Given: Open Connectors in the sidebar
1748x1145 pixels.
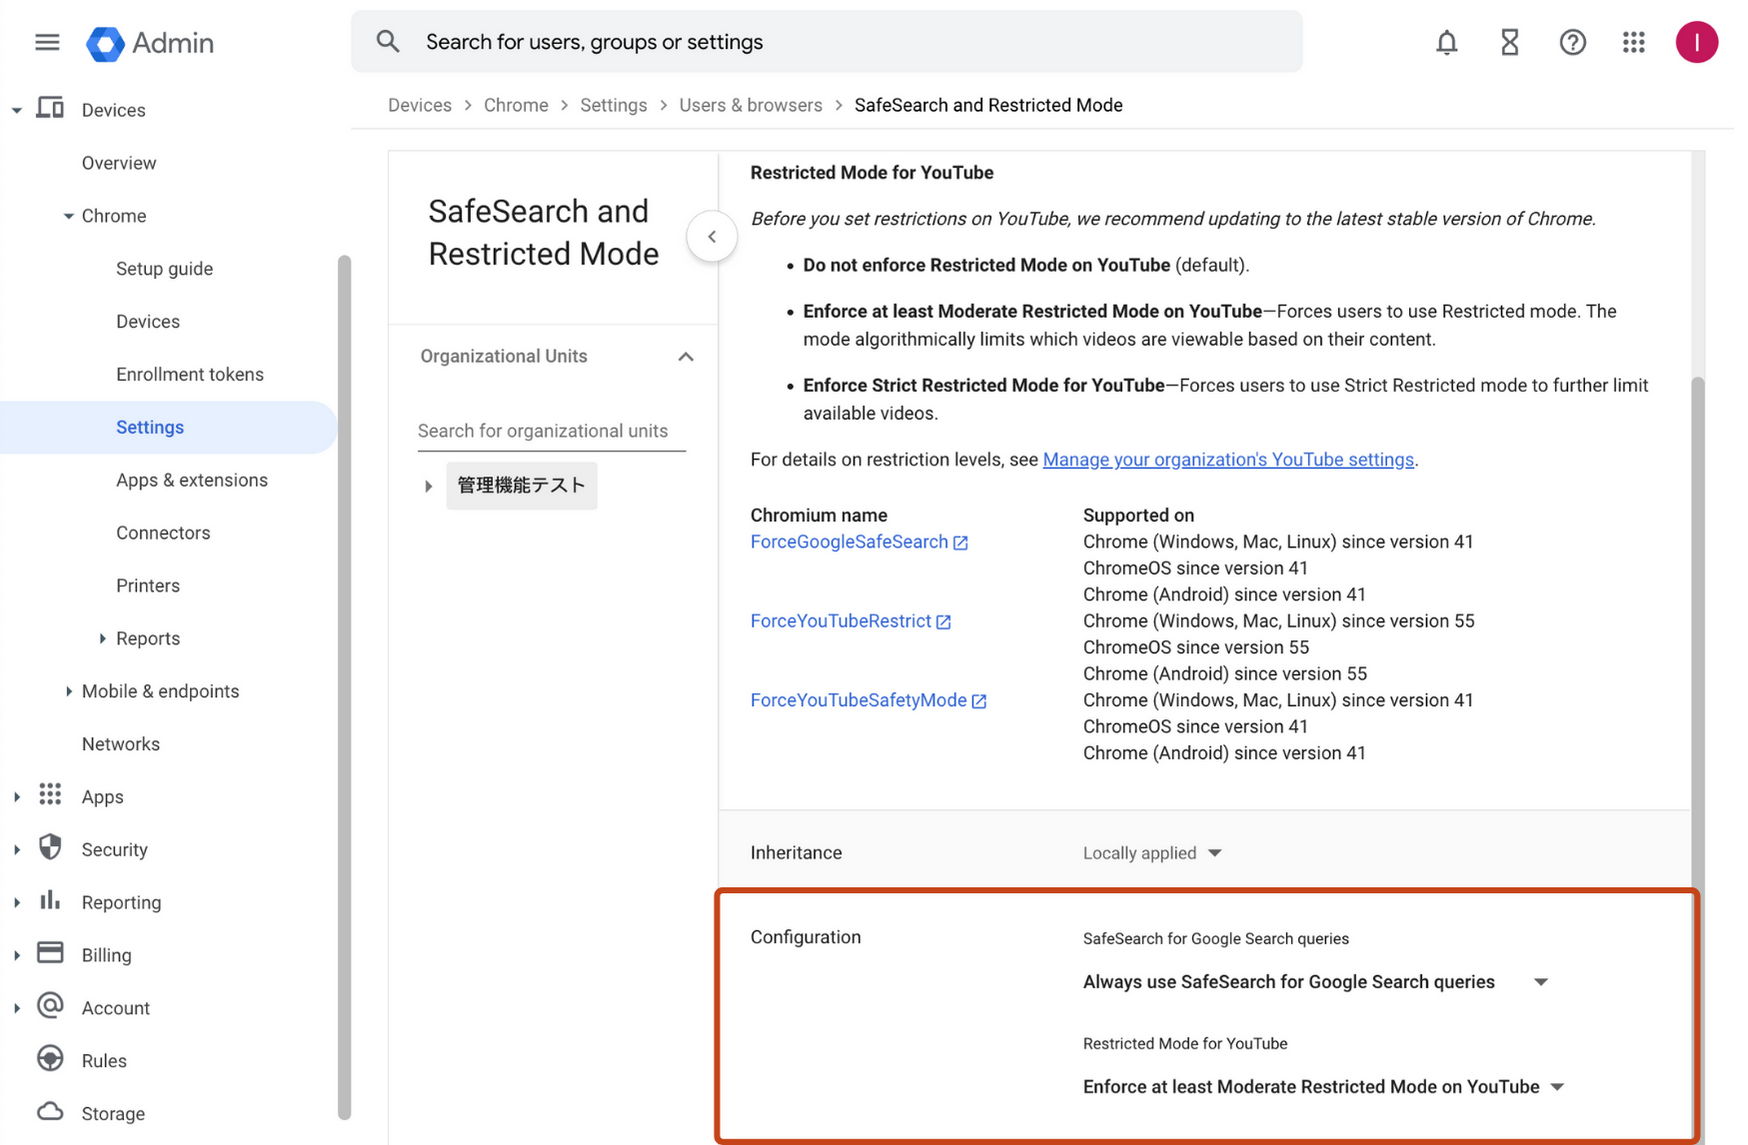Looking at the screenshot, I should click(x=163, y=533).
